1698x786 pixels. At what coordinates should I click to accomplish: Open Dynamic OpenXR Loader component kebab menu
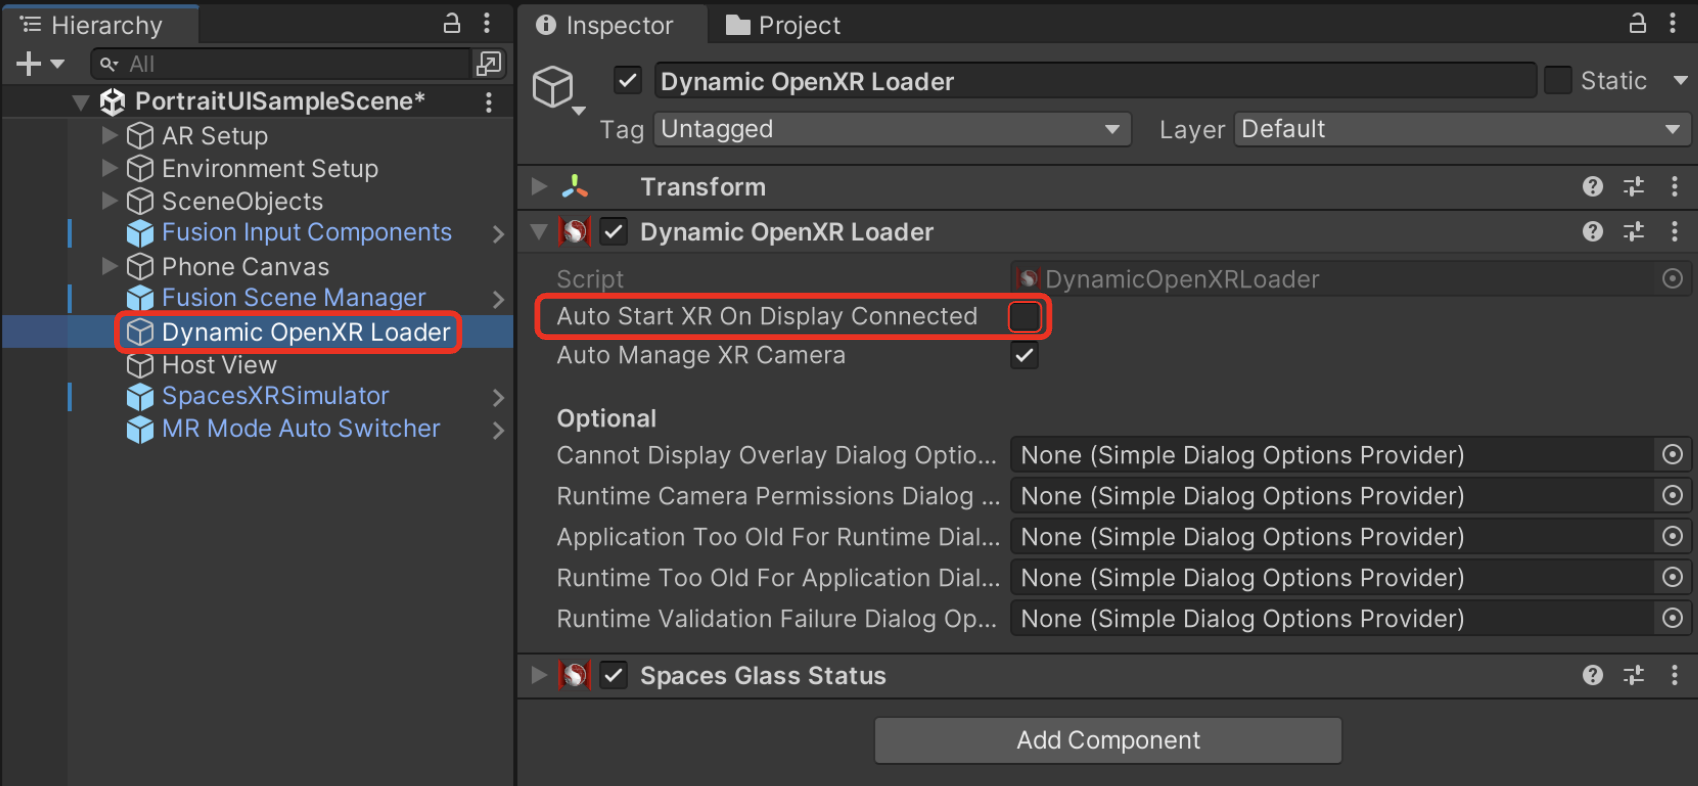(x=1675, y=232)
